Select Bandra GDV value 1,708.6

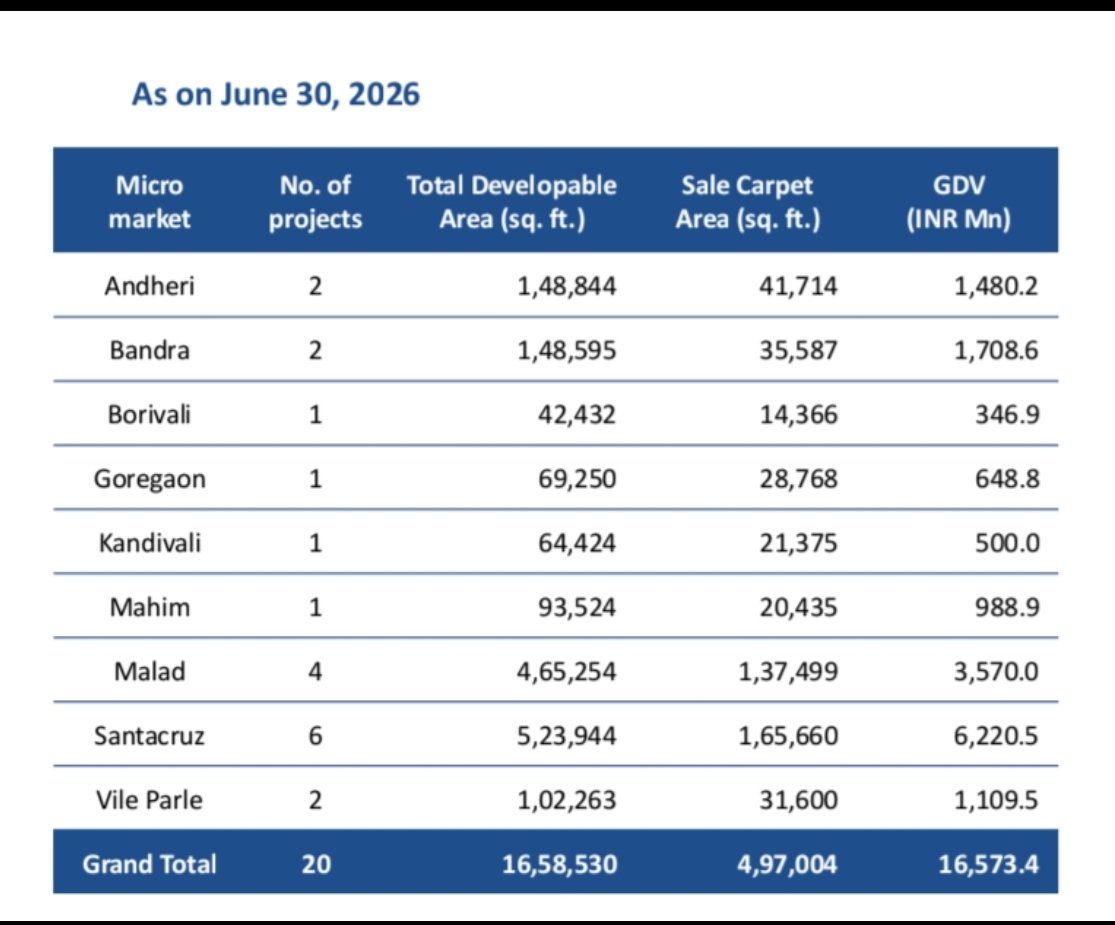tap(996, 351)
